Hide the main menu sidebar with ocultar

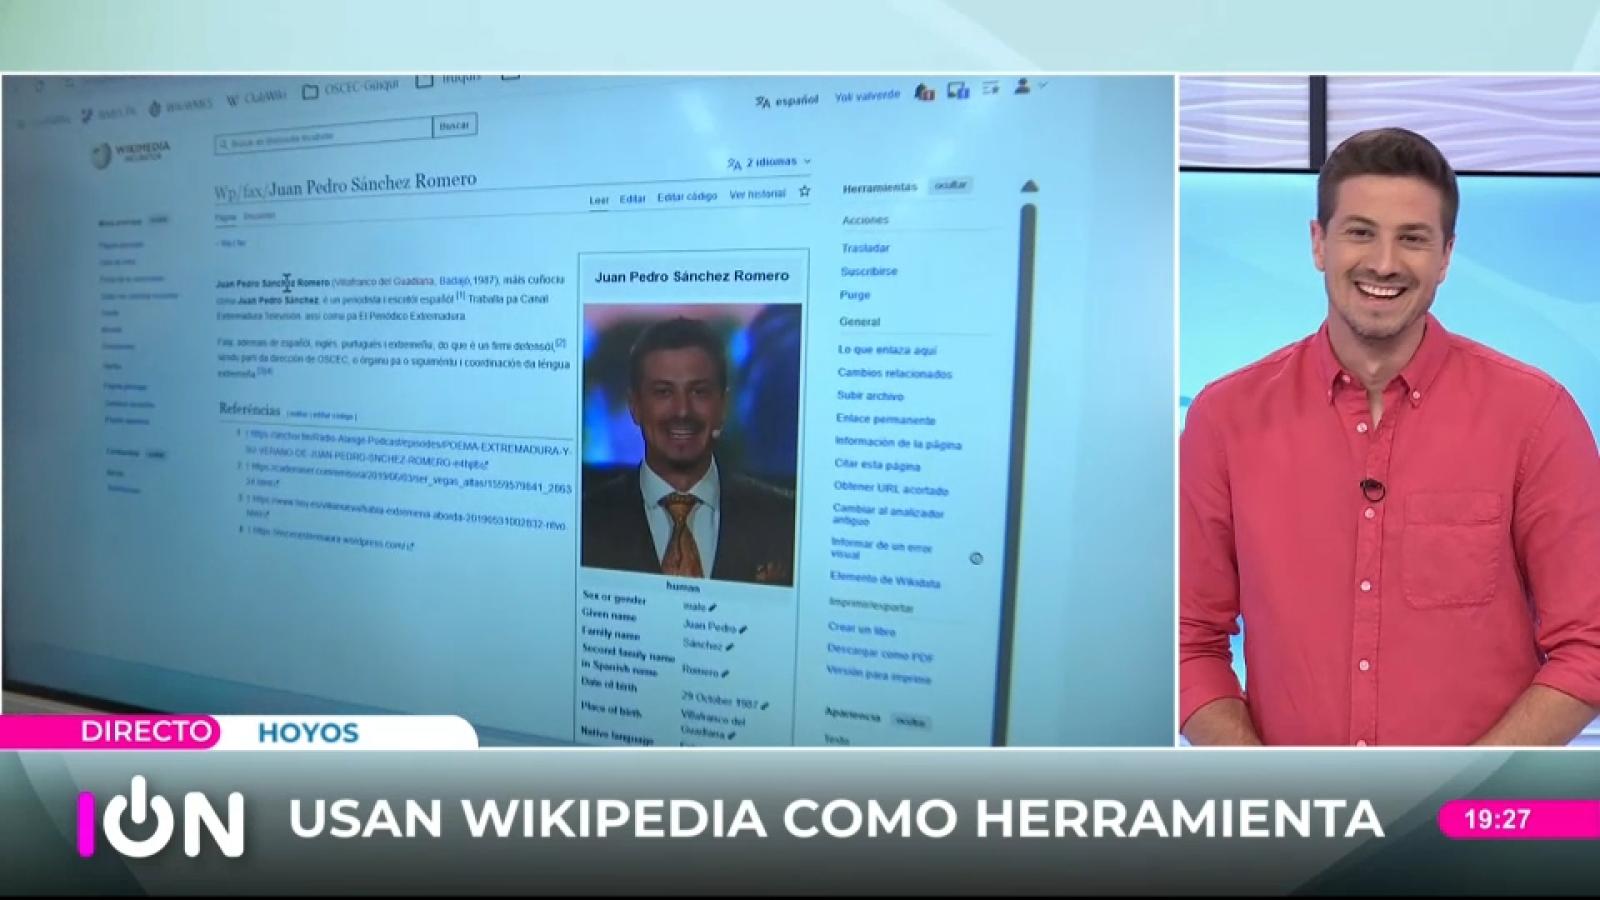click(x=159, y=220)
